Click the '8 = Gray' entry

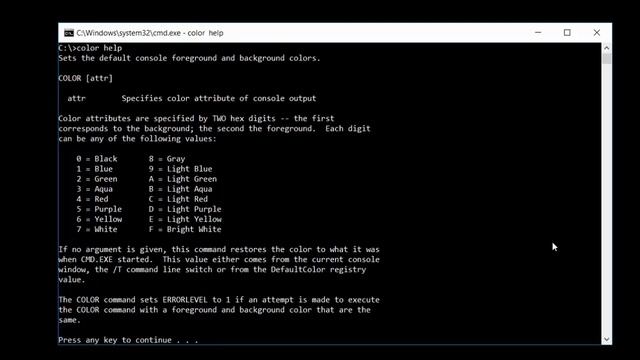tap(167, 159)
